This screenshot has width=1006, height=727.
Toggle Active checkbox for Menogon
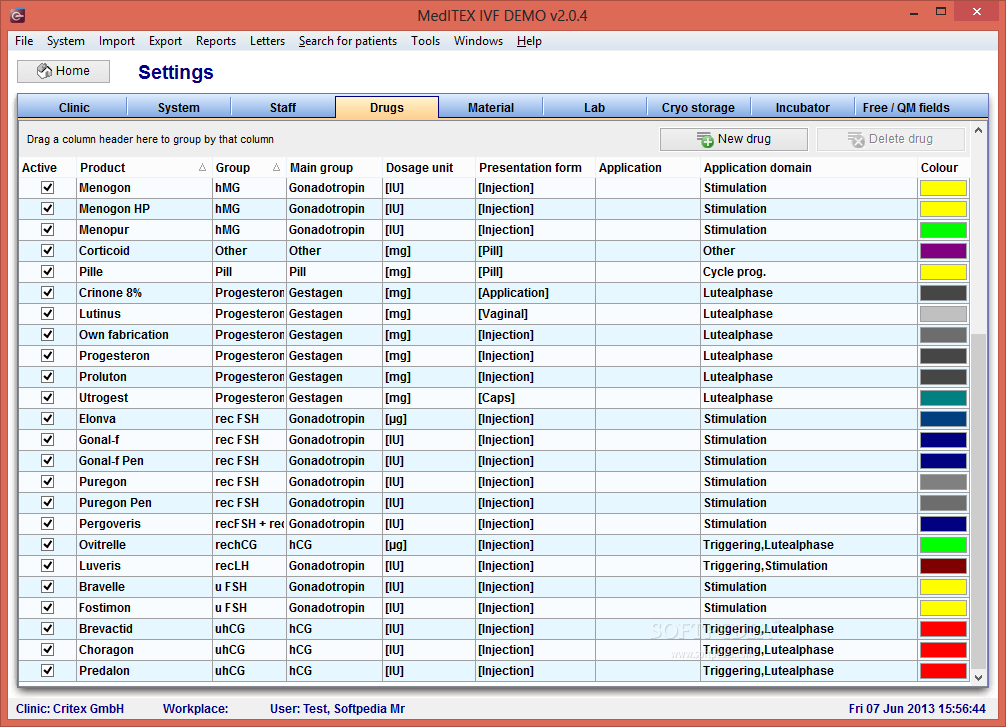tap(47, 187)
